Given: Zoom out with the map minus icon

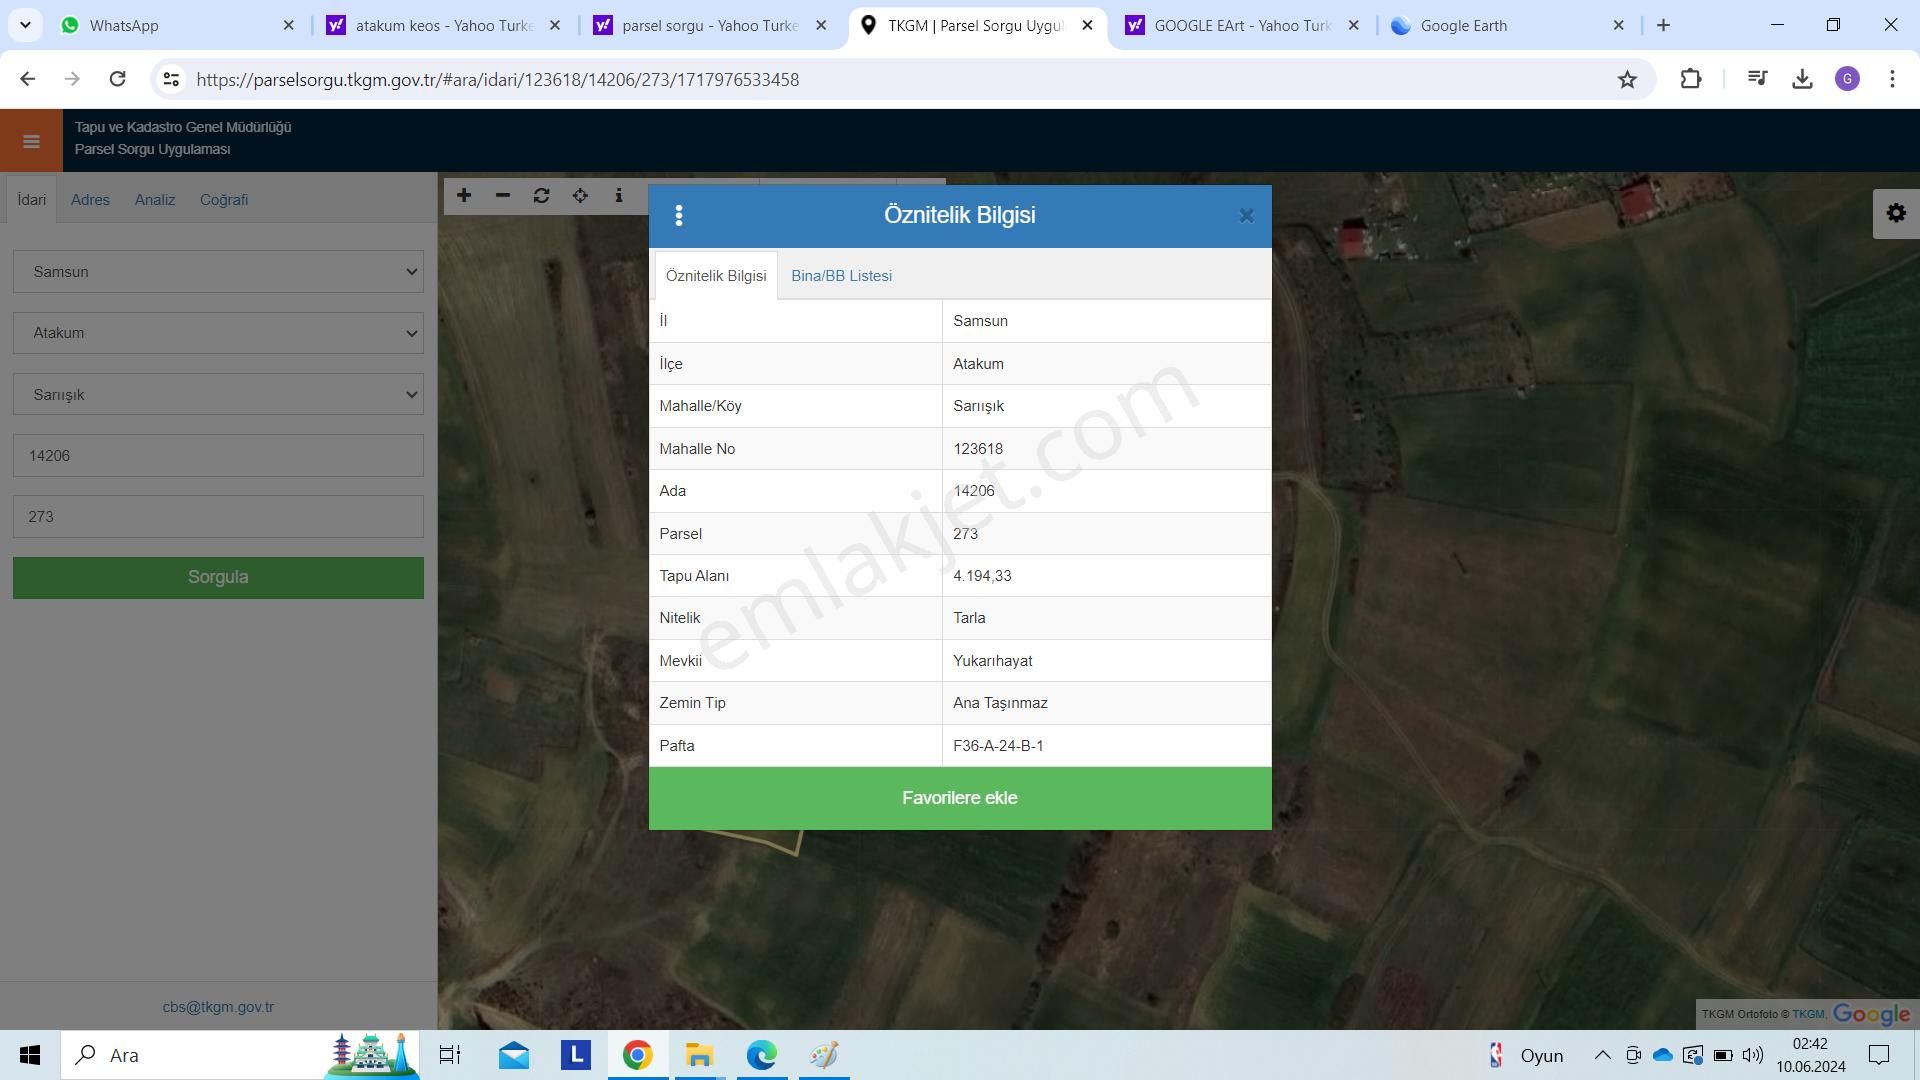Looking at the screenshot, I should pyautogui.click(x=503, y=195).
